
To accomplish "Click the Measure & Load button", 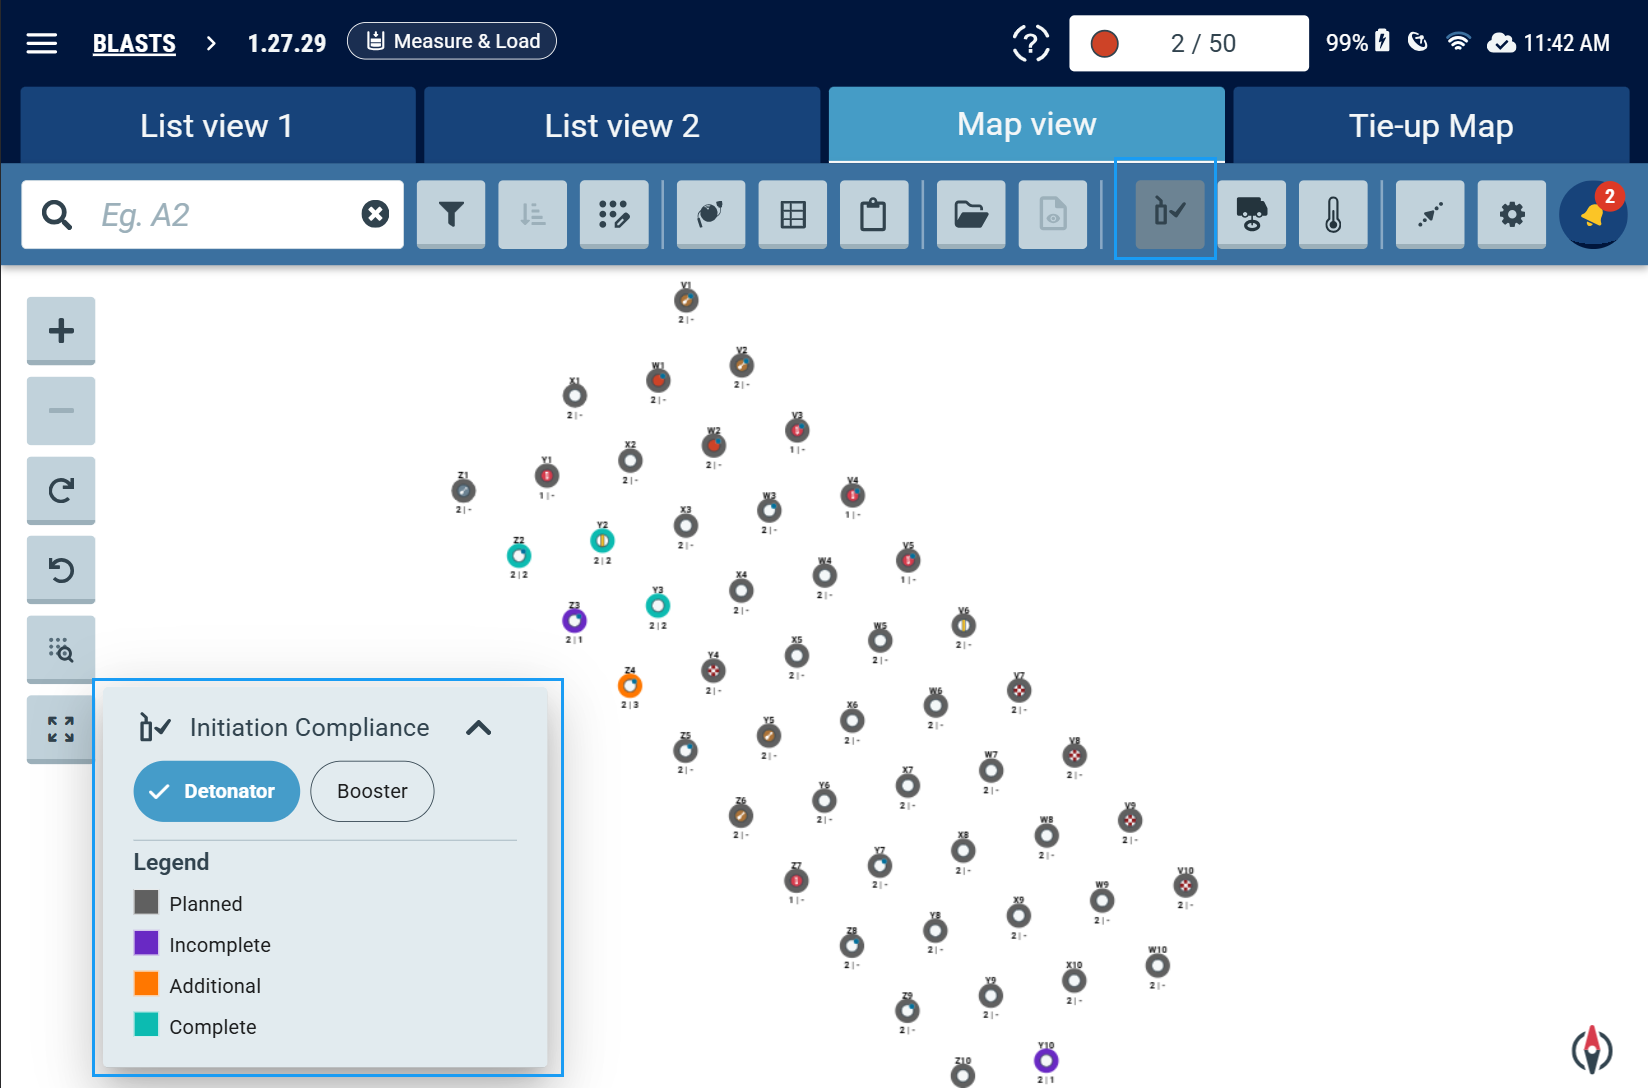I will click(452, 41).
